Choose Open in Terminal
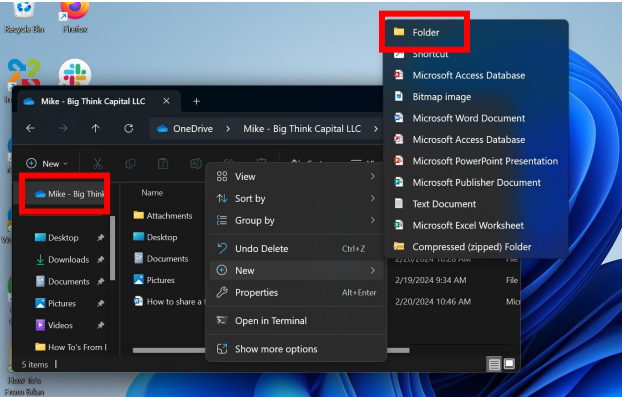Screen dimensions: 622x397 [296, 320]
